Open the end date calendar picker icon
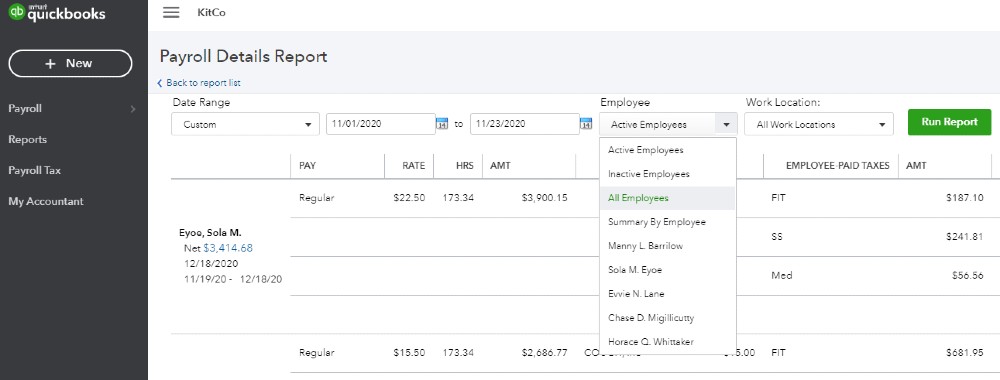 [x=586, y=124]
